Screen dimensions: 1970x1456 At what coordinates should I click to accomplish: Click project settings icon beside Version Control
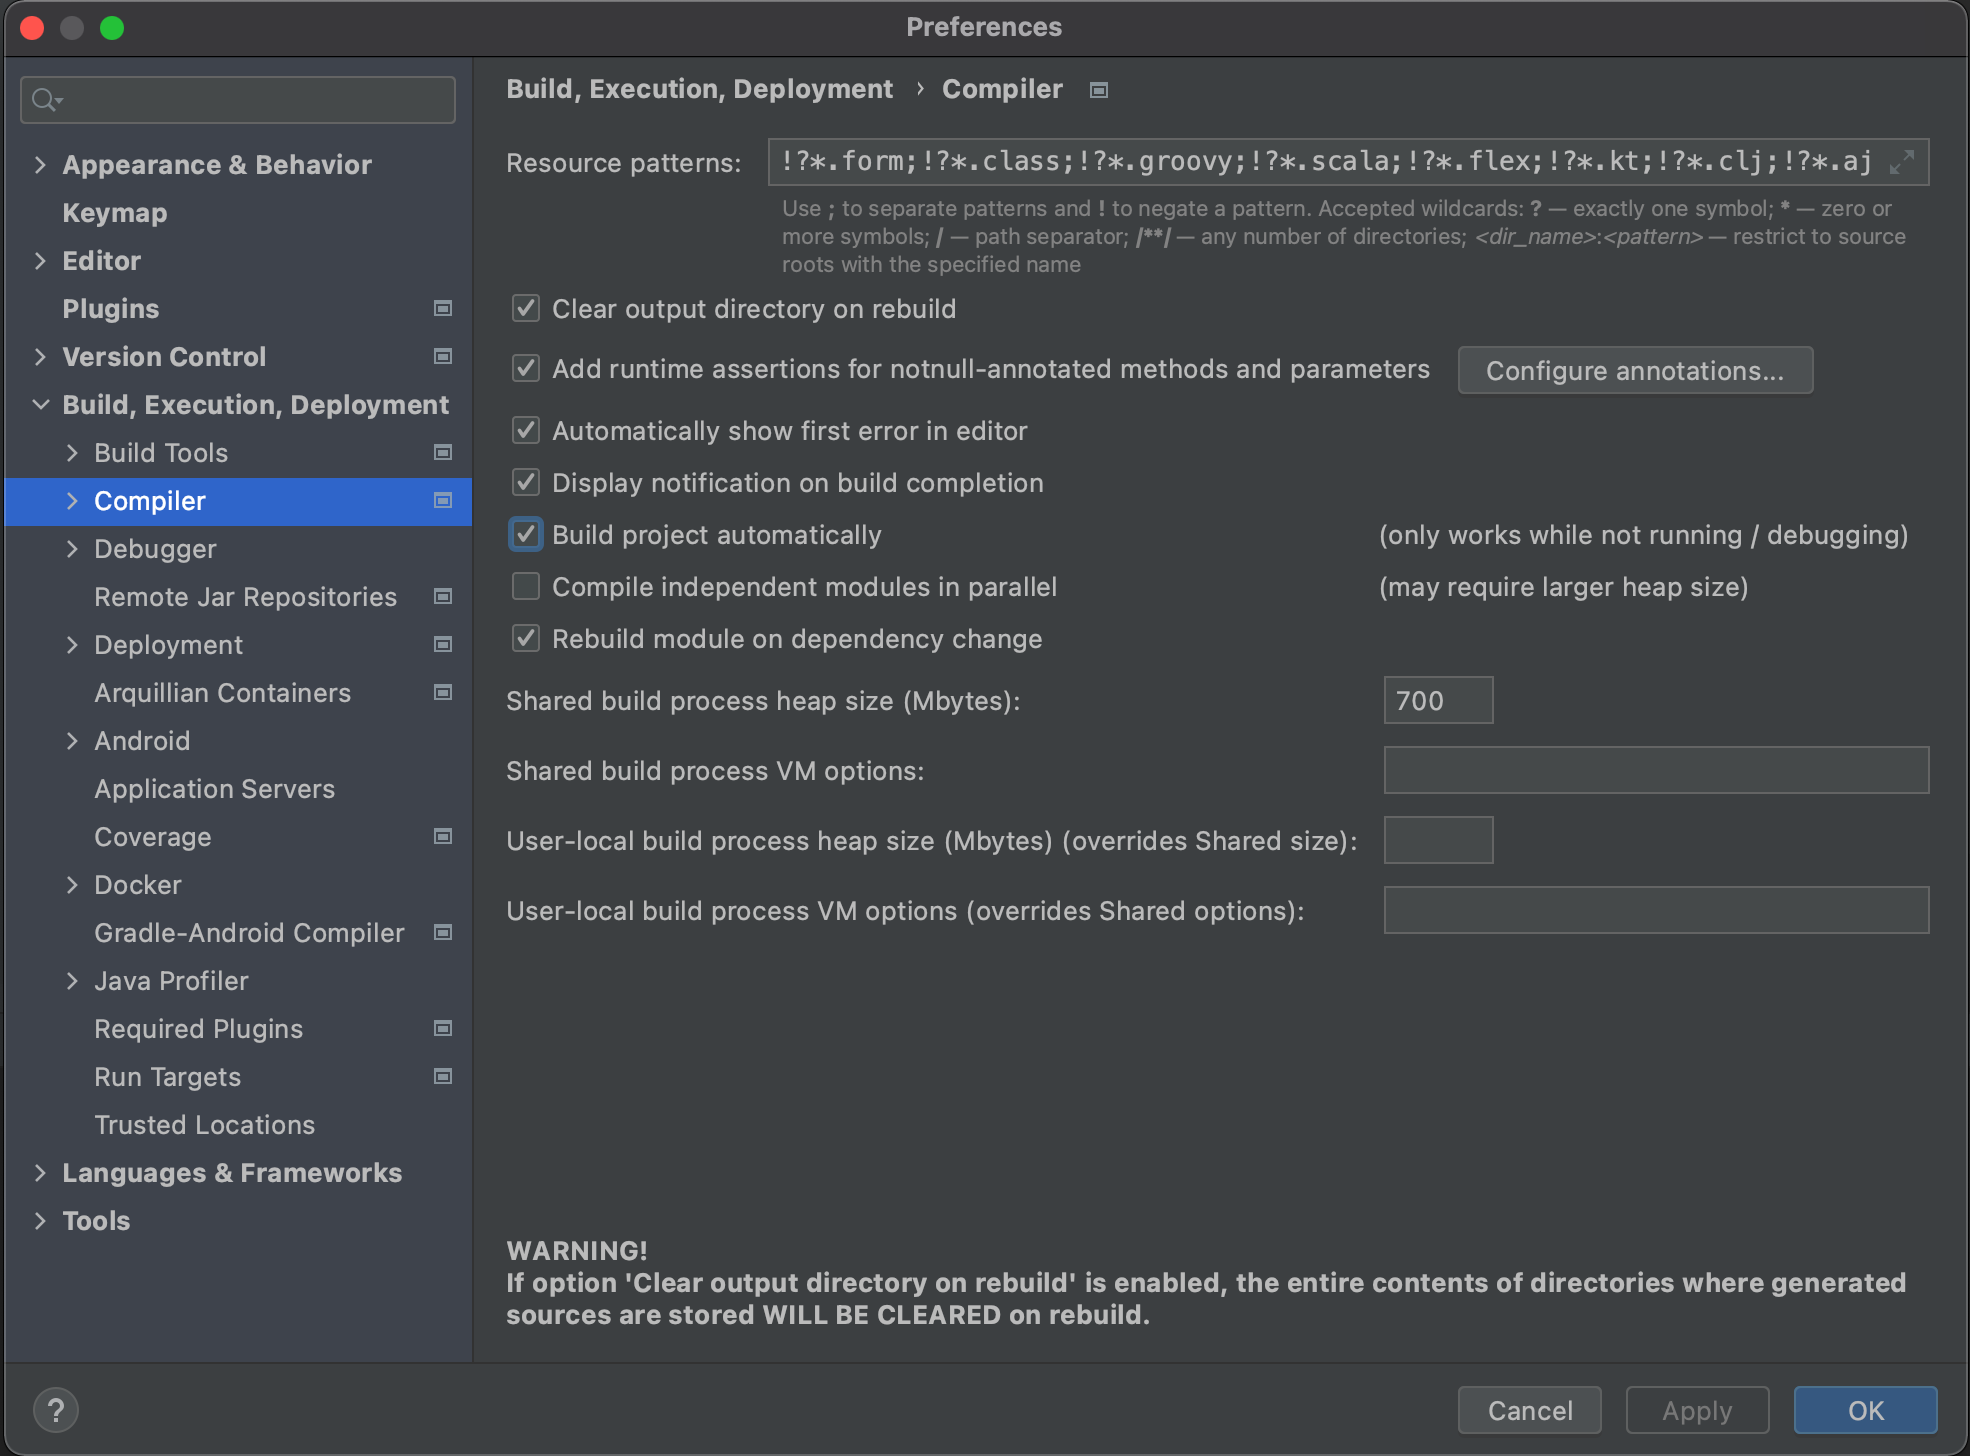pyautogui.click(x=443, y=356)
